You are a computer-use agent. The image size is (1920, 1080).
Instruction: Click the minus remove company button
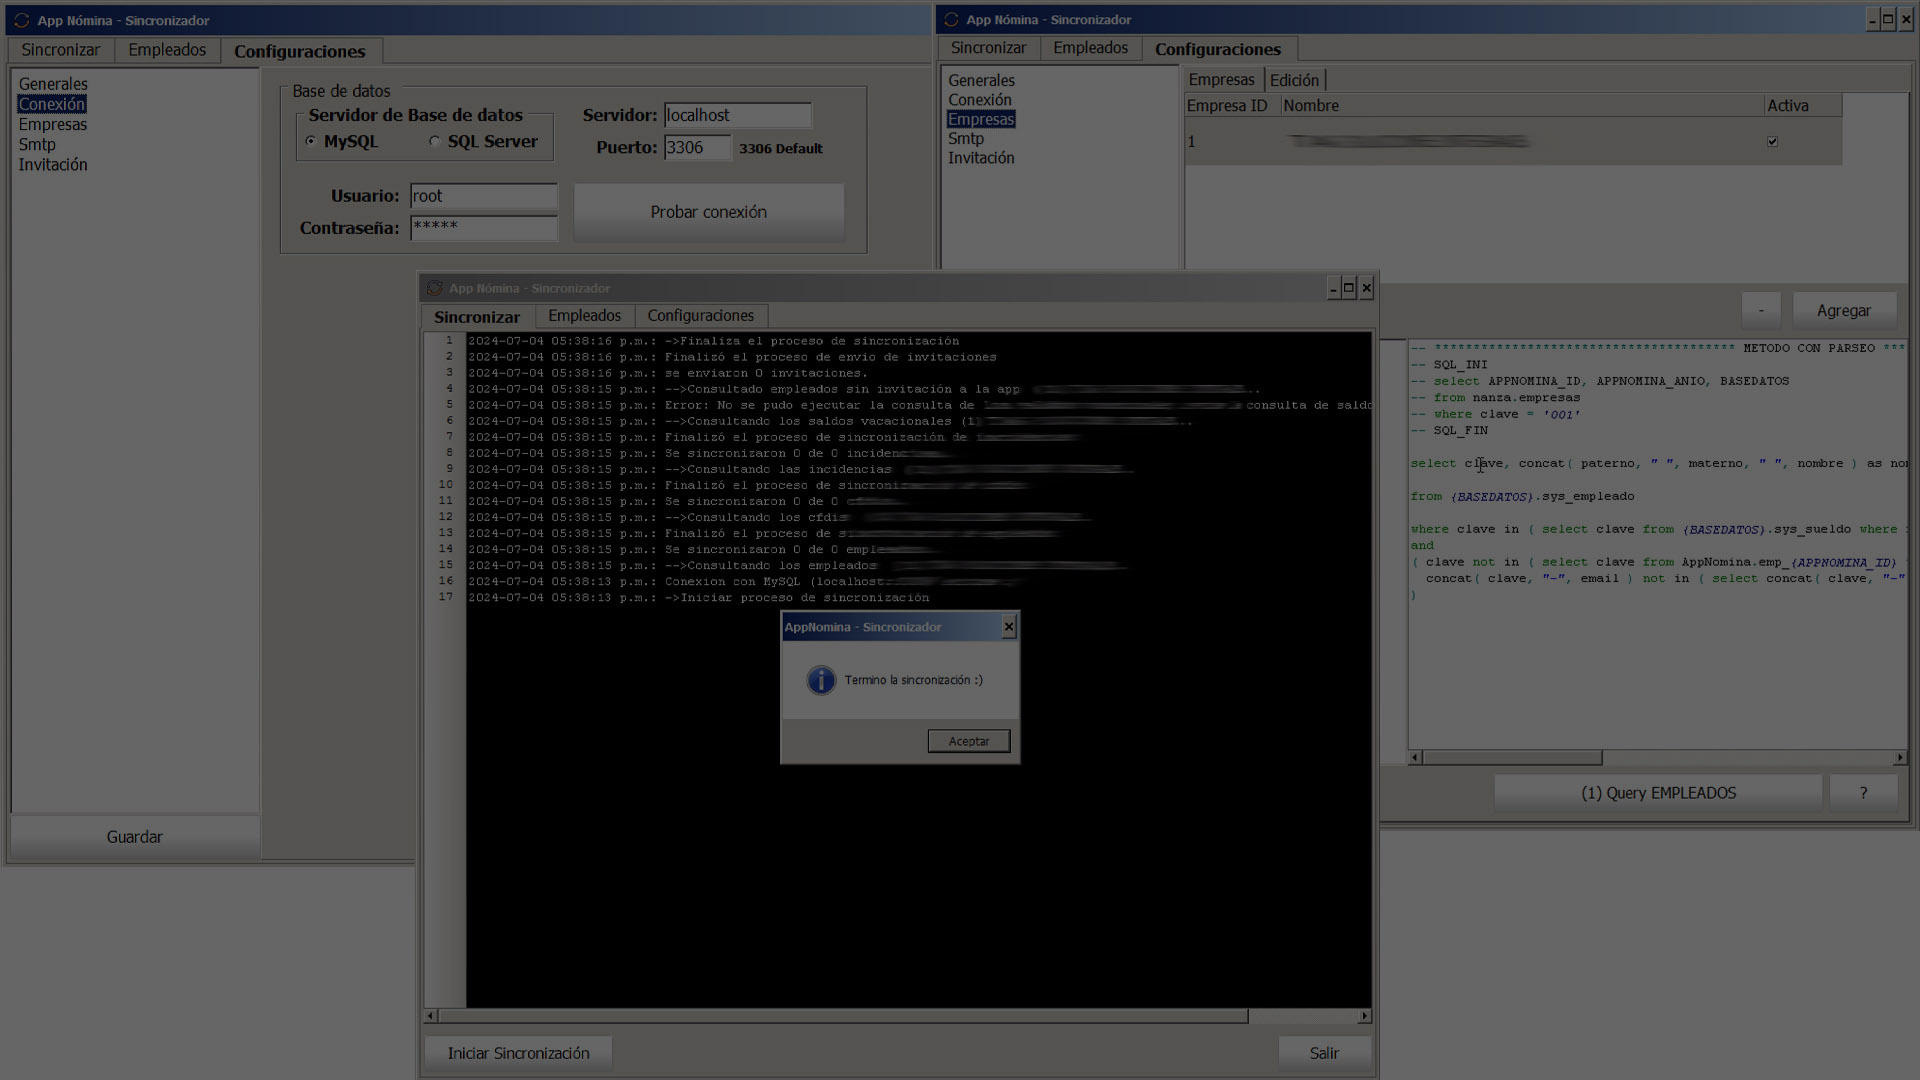click(x=1761, y=311)
